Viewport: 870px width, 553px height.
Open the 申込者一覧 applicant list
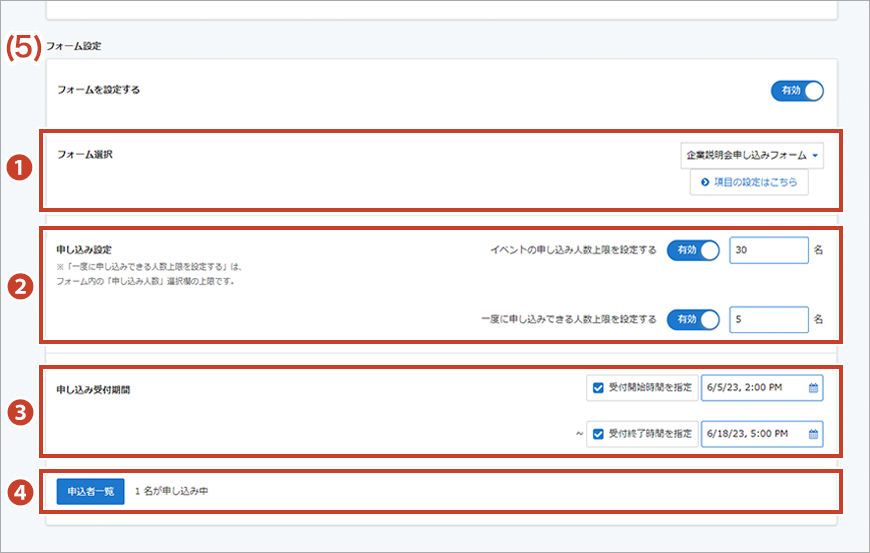90,492
